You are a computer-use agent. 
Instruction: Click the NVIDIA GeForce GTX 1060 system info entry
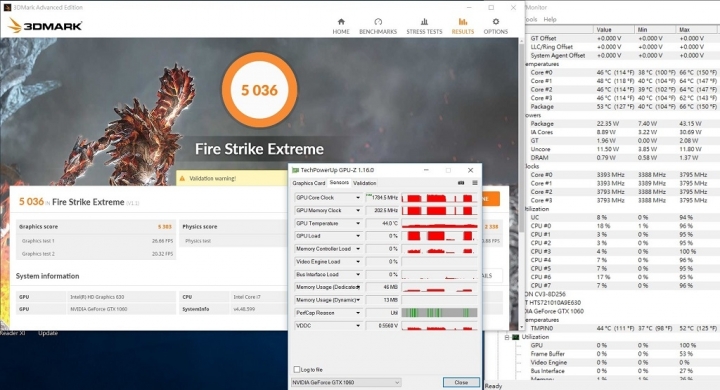[98, 309]
